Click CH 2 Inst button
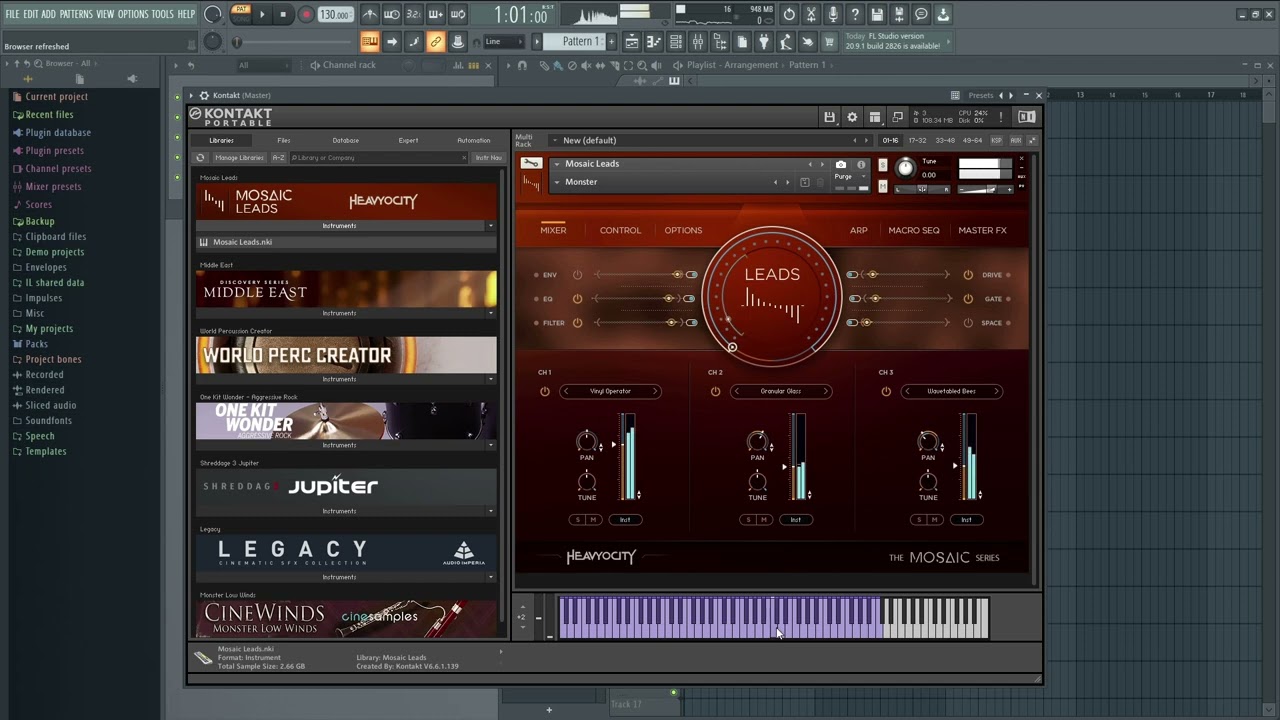The image size is (1280, 720). (x=796, y=519)
